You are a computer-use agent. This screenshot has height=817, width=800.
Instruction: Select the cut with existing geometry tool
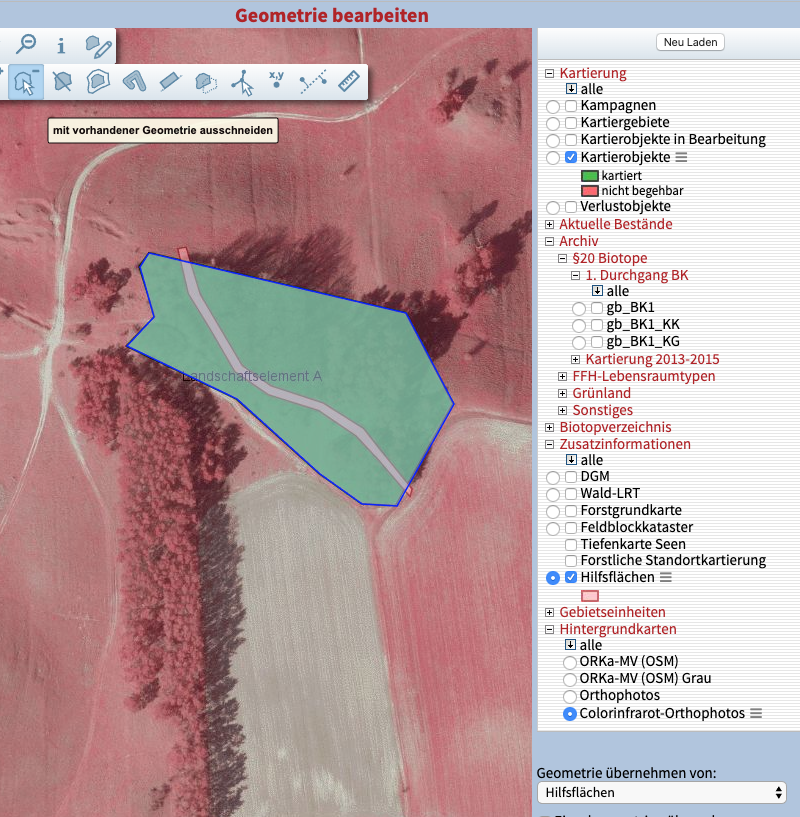(26, 81)
